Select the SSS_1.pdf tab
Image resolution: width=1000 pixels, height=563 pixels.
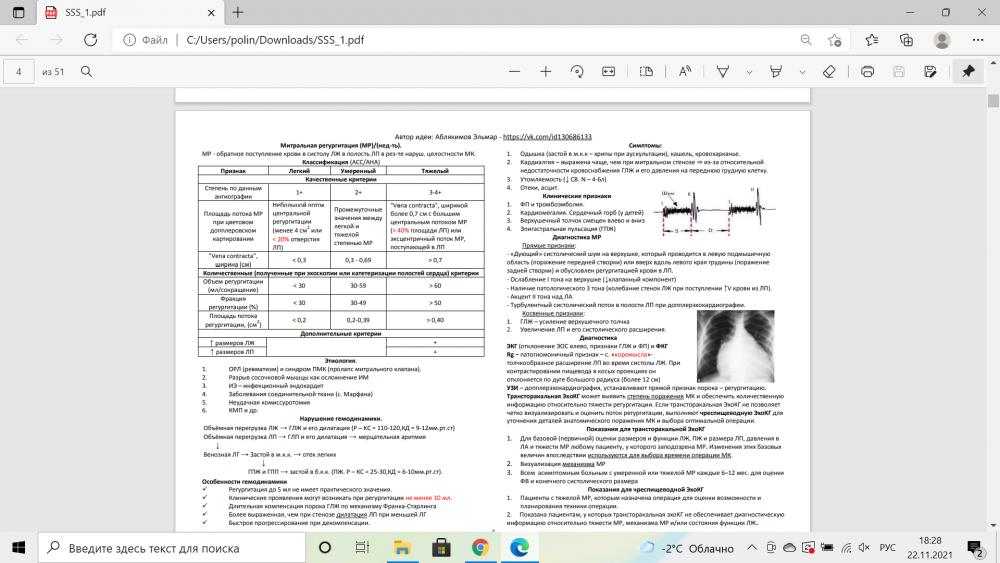coord(110,12)
